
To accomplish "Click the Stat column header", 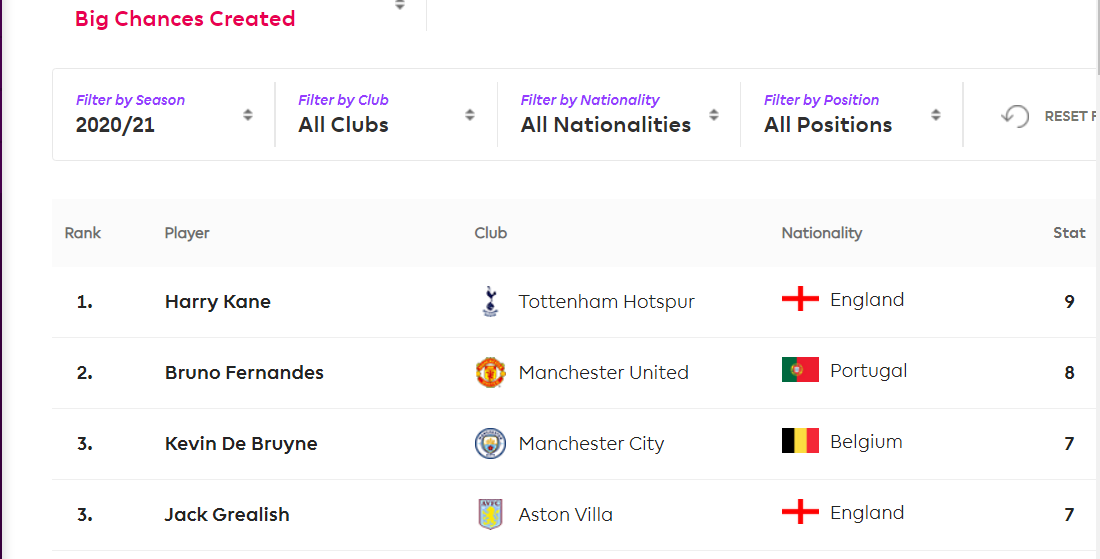I will [1069, 233].
